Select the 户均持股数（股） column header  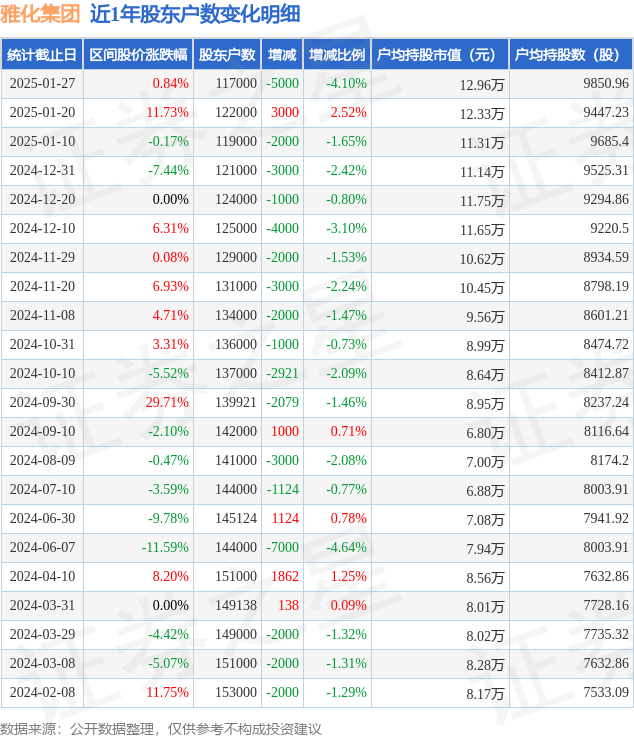tap(571, 55)
